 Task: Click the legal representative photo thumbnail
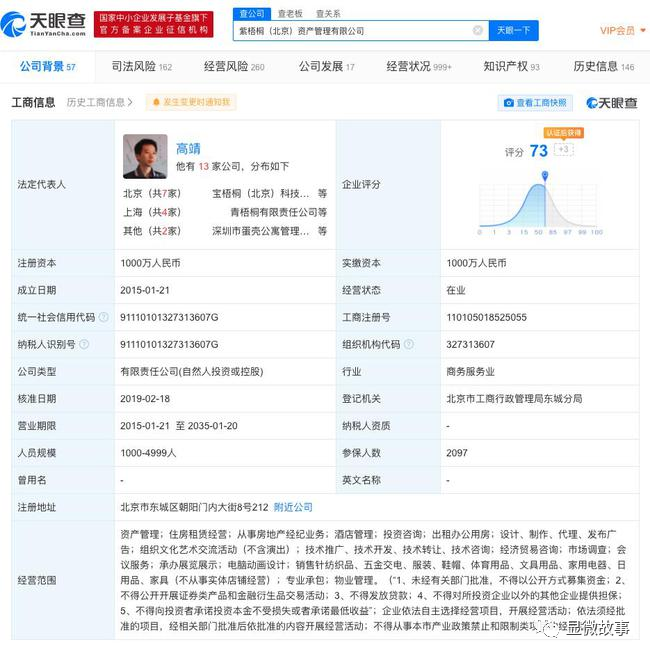click(145, 156)
